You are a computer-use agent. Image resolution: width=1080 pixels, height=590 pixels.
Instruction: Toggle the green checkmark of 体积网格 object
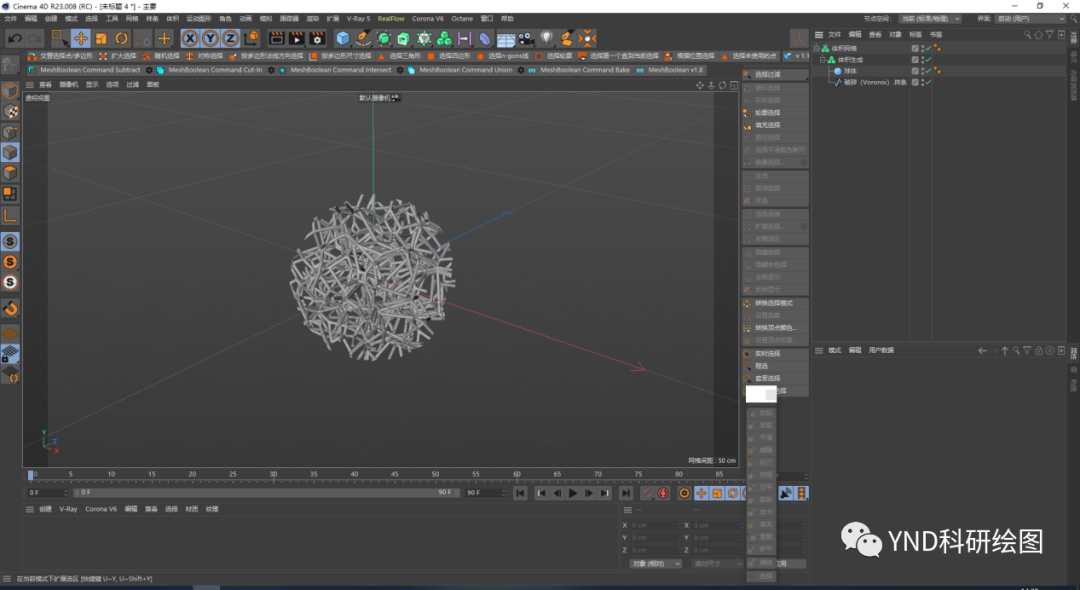tap(928, 48)
